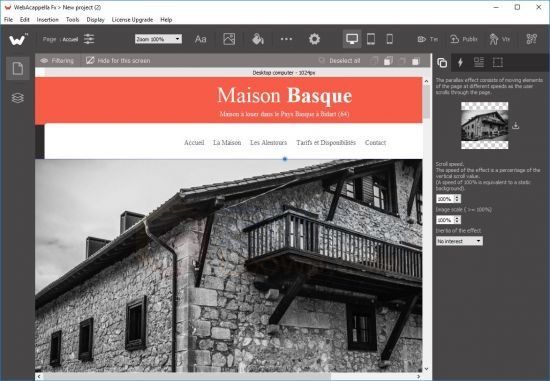
Task: Click the Deselect all button
Action: coord(339,61)
